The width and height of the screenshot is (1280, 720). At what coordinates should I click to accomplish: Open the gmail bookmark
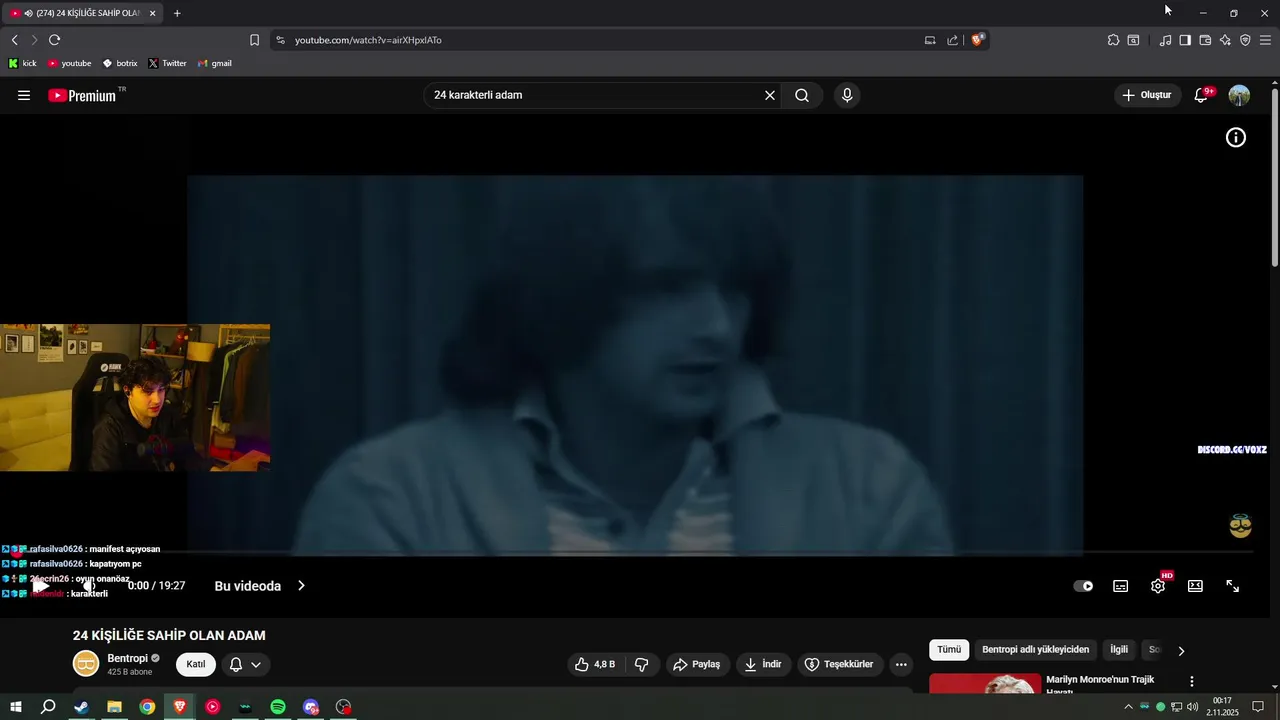pyautogui.click(x=215, y=63)
